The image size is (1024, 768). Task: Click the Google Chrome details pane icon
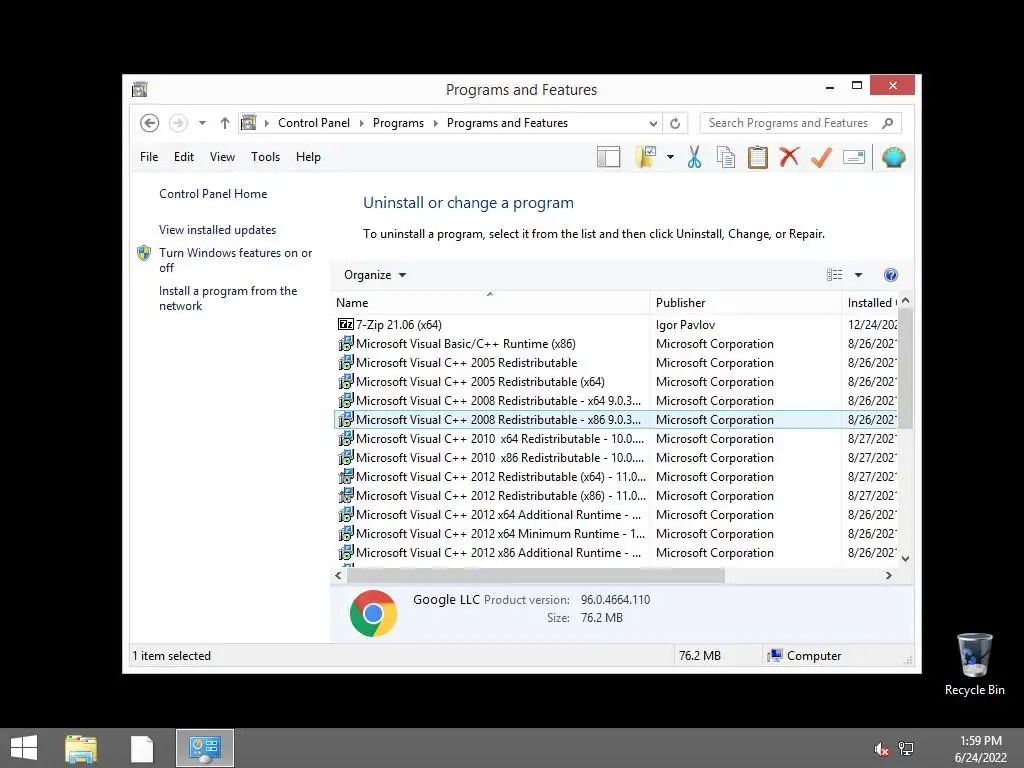[373, 613]
